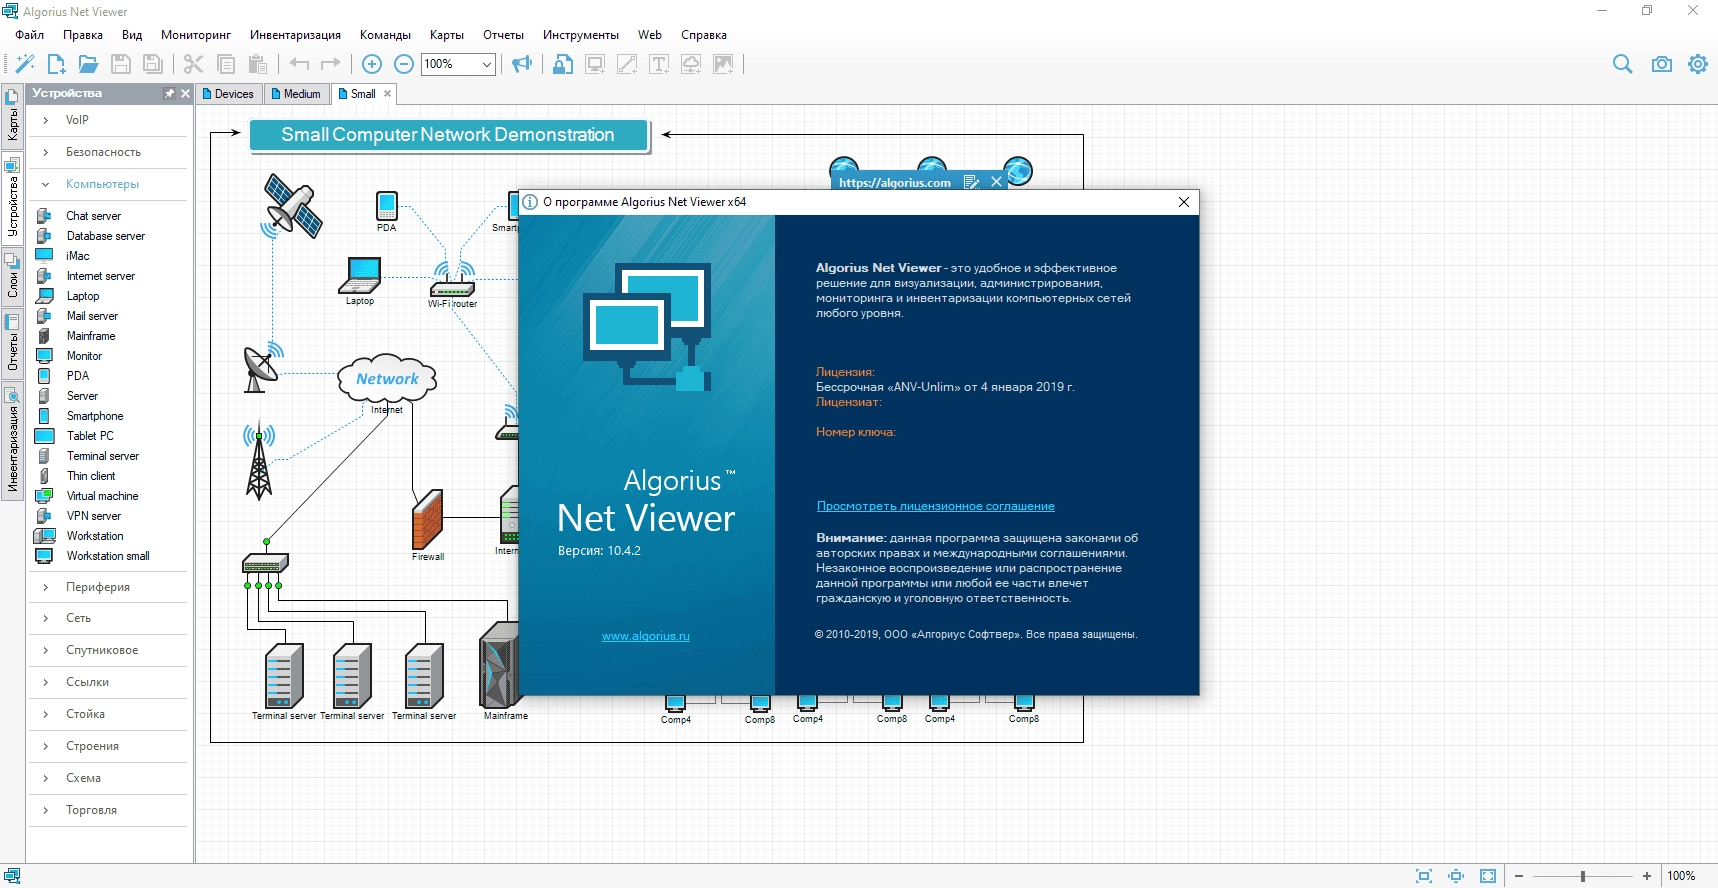Open the Файл menu
1718x888 pixels.
pos(29,35)
